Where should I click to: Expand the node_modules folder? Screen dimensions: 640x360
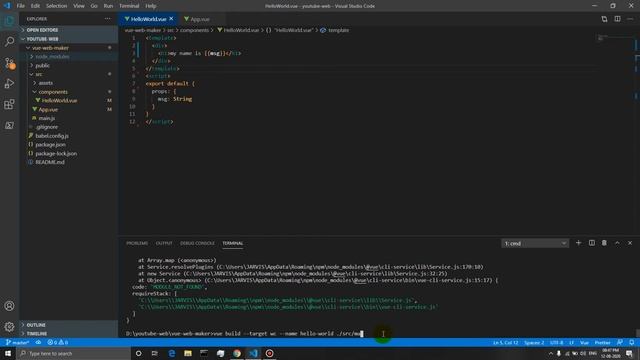click(69, 57)
